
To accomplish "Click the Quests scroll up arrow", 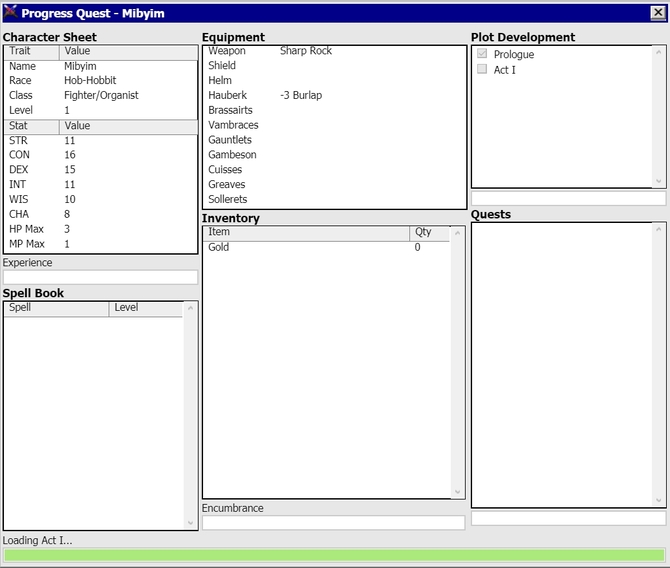I will 658,230.
